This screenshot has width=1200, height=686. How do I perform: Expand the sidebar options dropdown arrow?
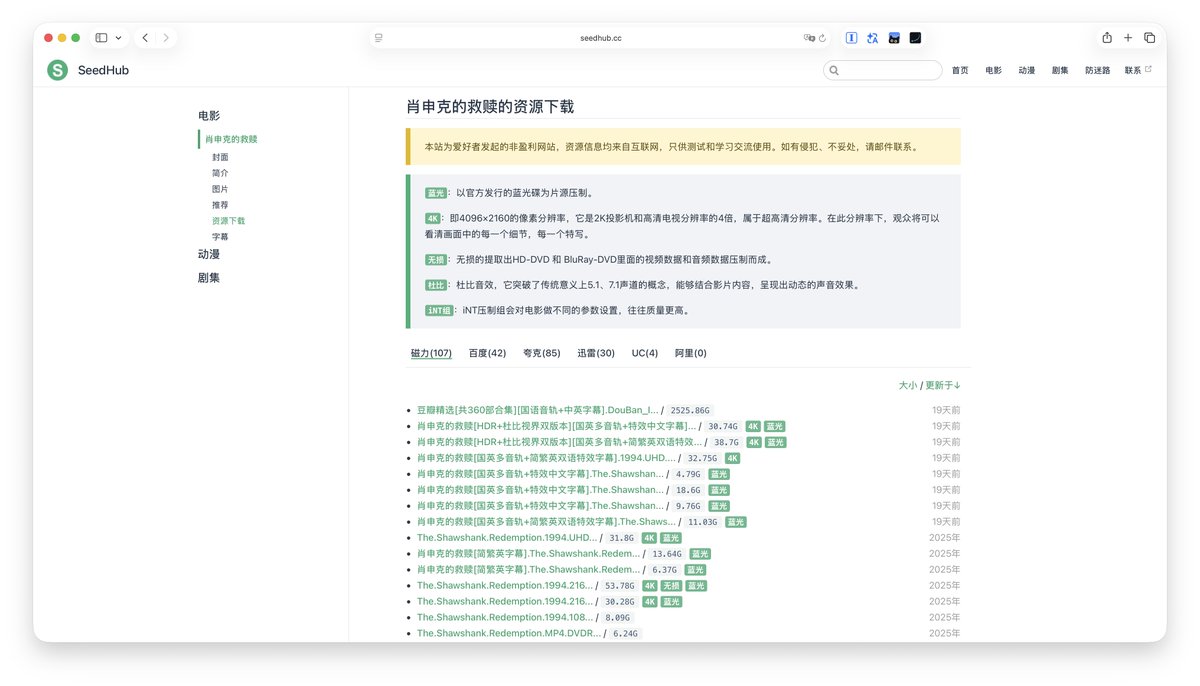119,38
